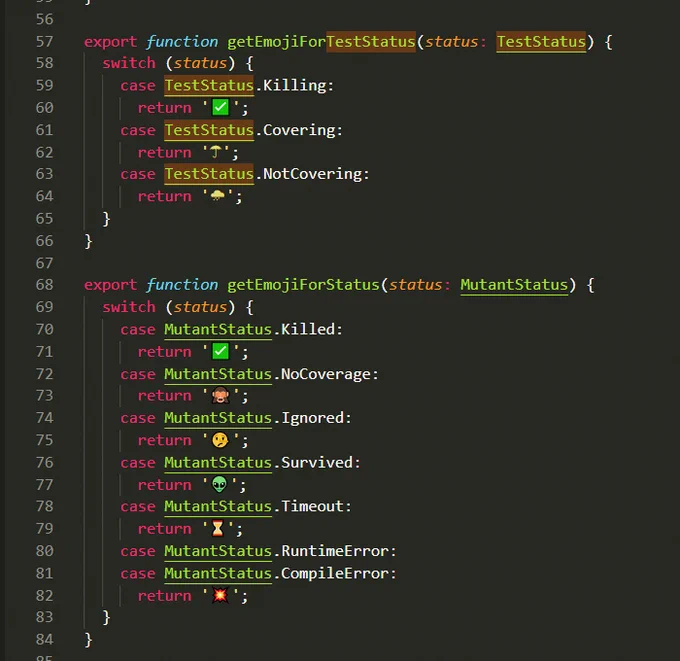The height and width of the screenshot is (661, 680).
Task: Click the green check emoji on line 60
Action: click(220, 107)
